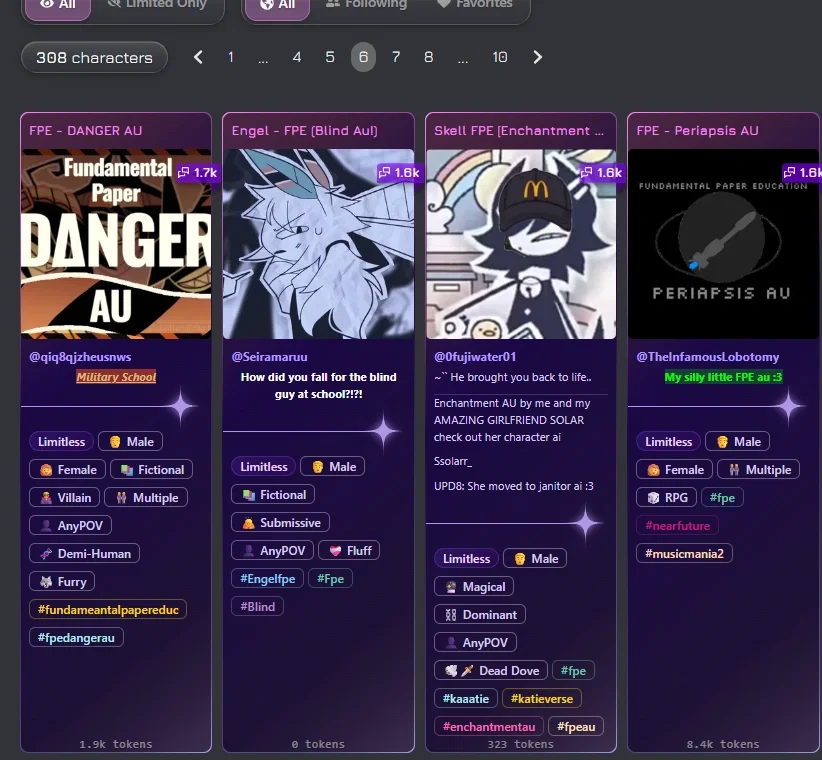The width and height of the screenshot is (822, 760).
Task: Visit creator profile @Seiramaruu
Action: [269, 357]
